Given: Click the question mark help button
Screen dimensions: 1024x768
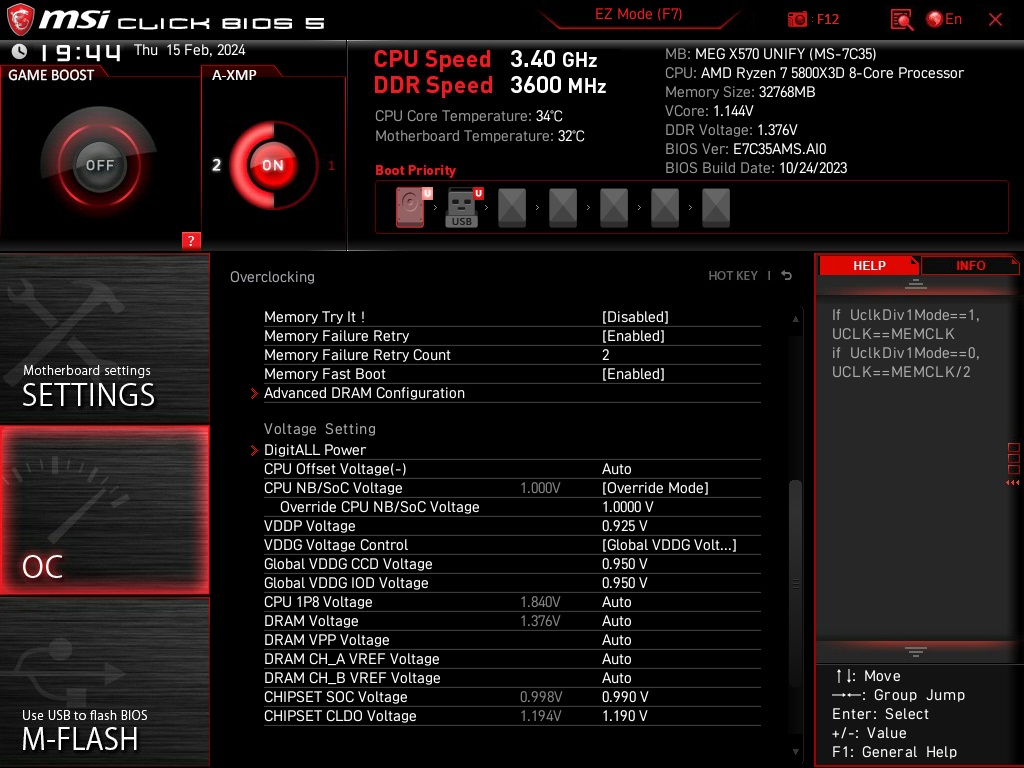Looking at the screenshot, I should [191, 240].
